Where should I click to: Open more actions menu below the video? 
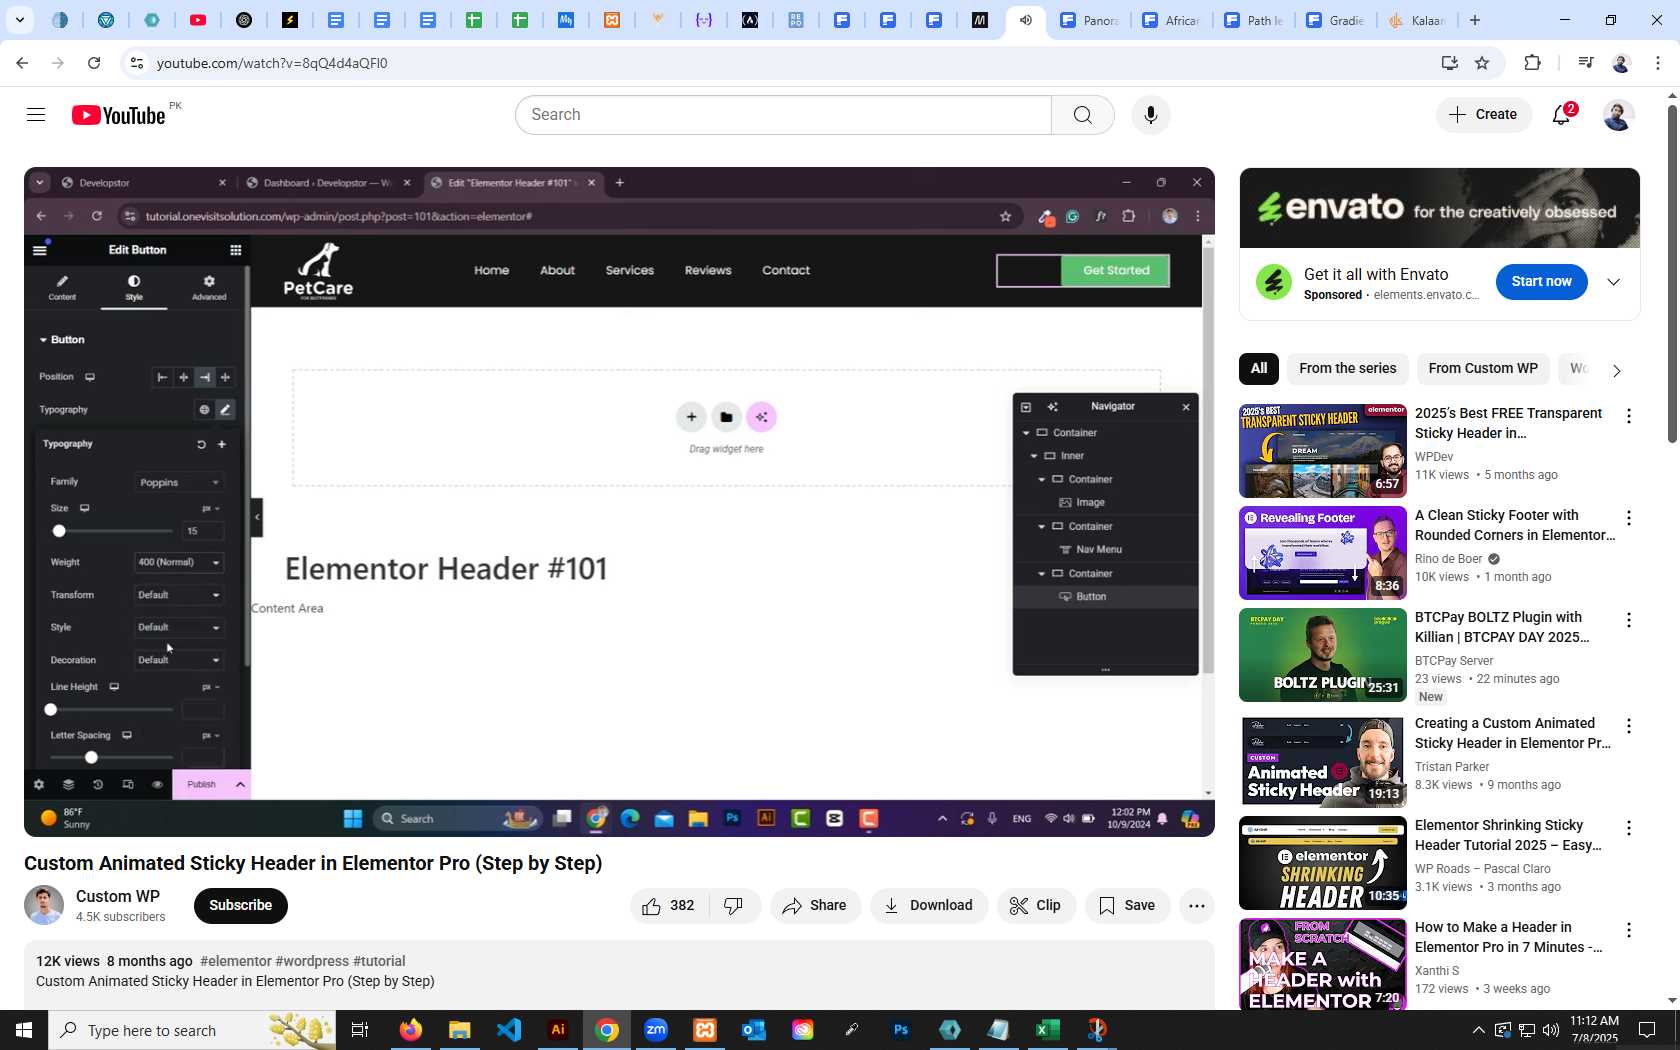pos(1197,906)
